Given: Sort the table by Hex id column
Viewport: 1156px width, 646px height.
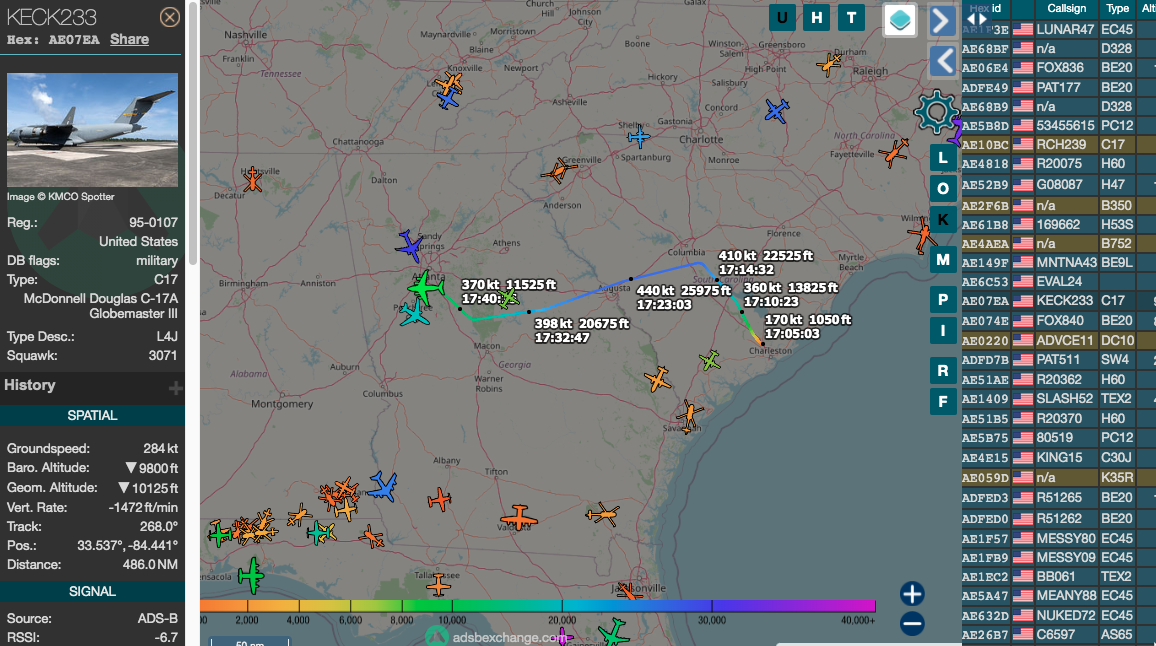Looking at the screenshot, I should [x=985, y=8].
